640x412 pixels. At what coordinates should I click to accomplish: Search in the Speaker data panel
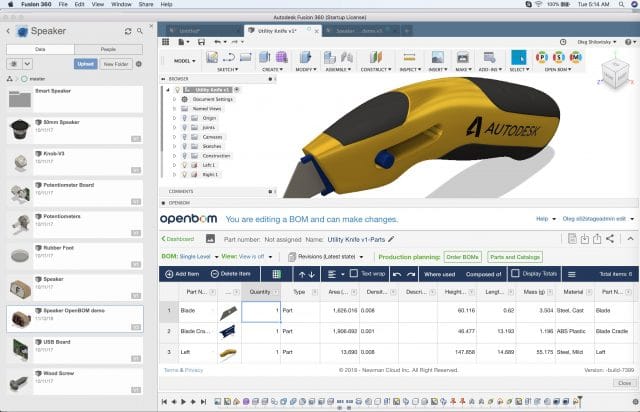[140, 31]
